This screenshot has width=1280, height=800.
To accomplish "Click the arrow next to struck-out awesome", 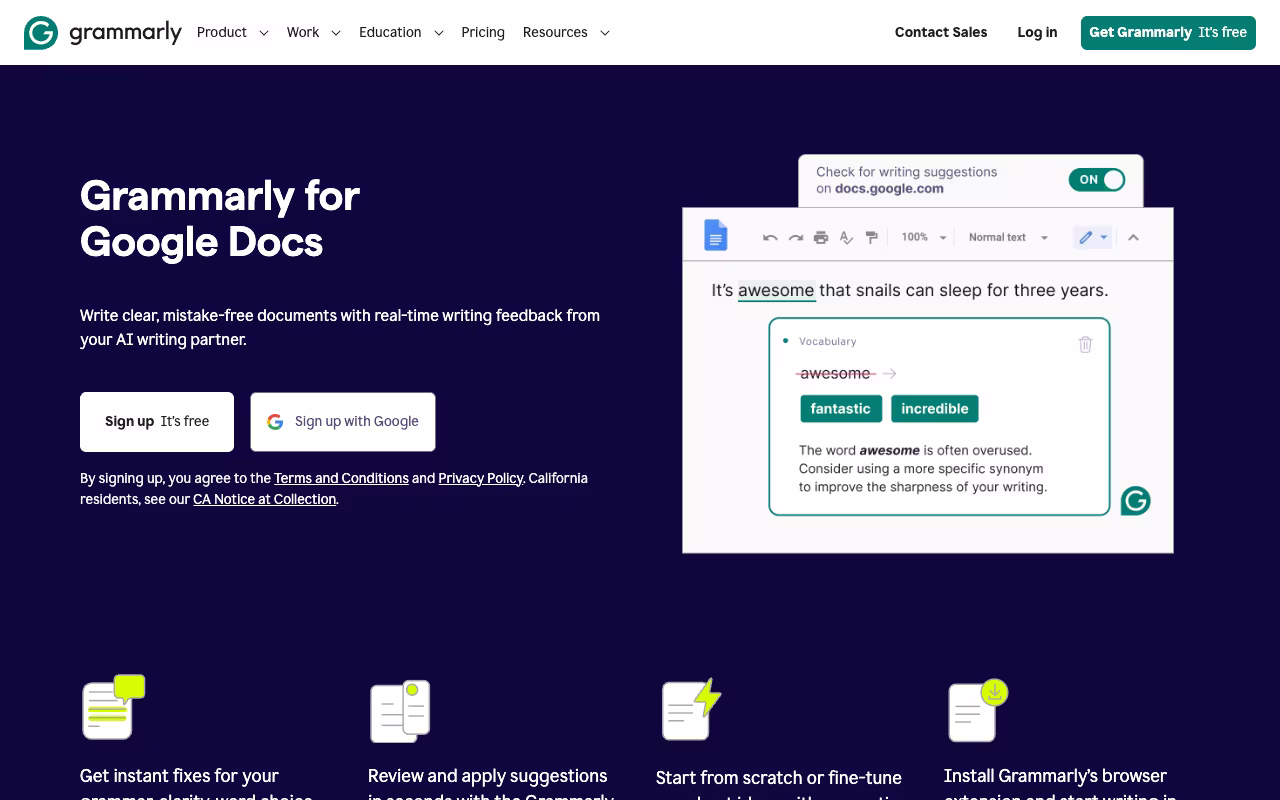I will pyautogui.click(x=890, y=373).
